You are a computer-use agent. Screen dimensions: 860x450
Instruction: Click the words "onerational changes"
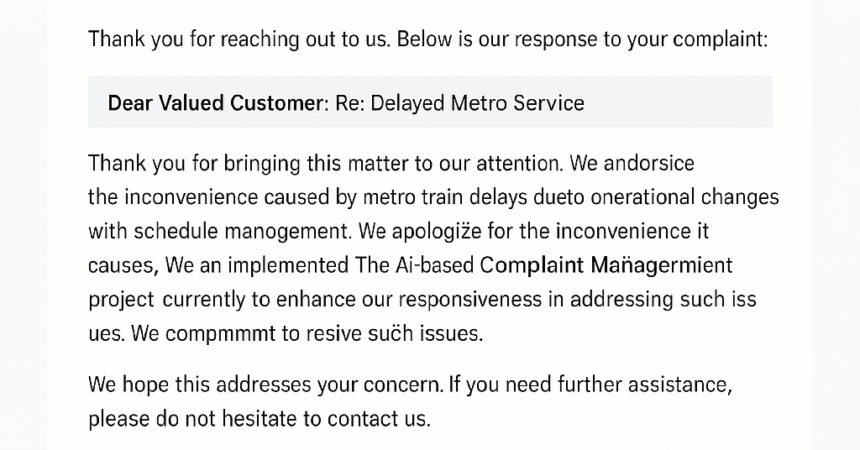coord(684,198)
